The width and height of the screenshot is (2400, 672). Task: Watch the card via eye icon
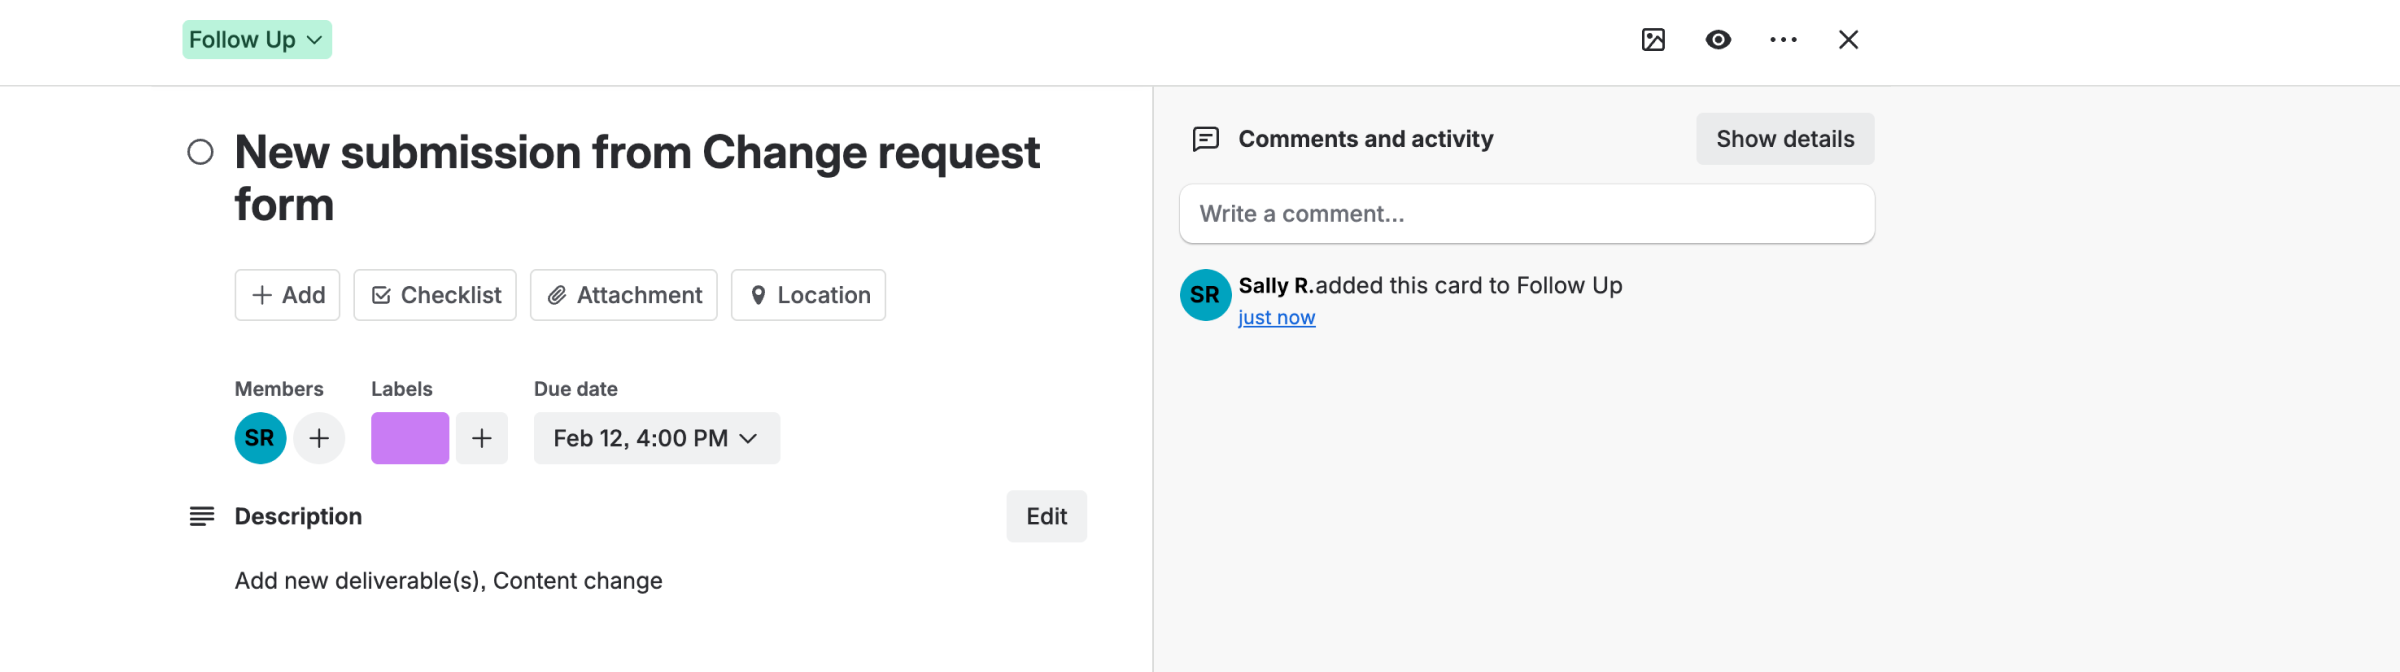(1718, 40)
